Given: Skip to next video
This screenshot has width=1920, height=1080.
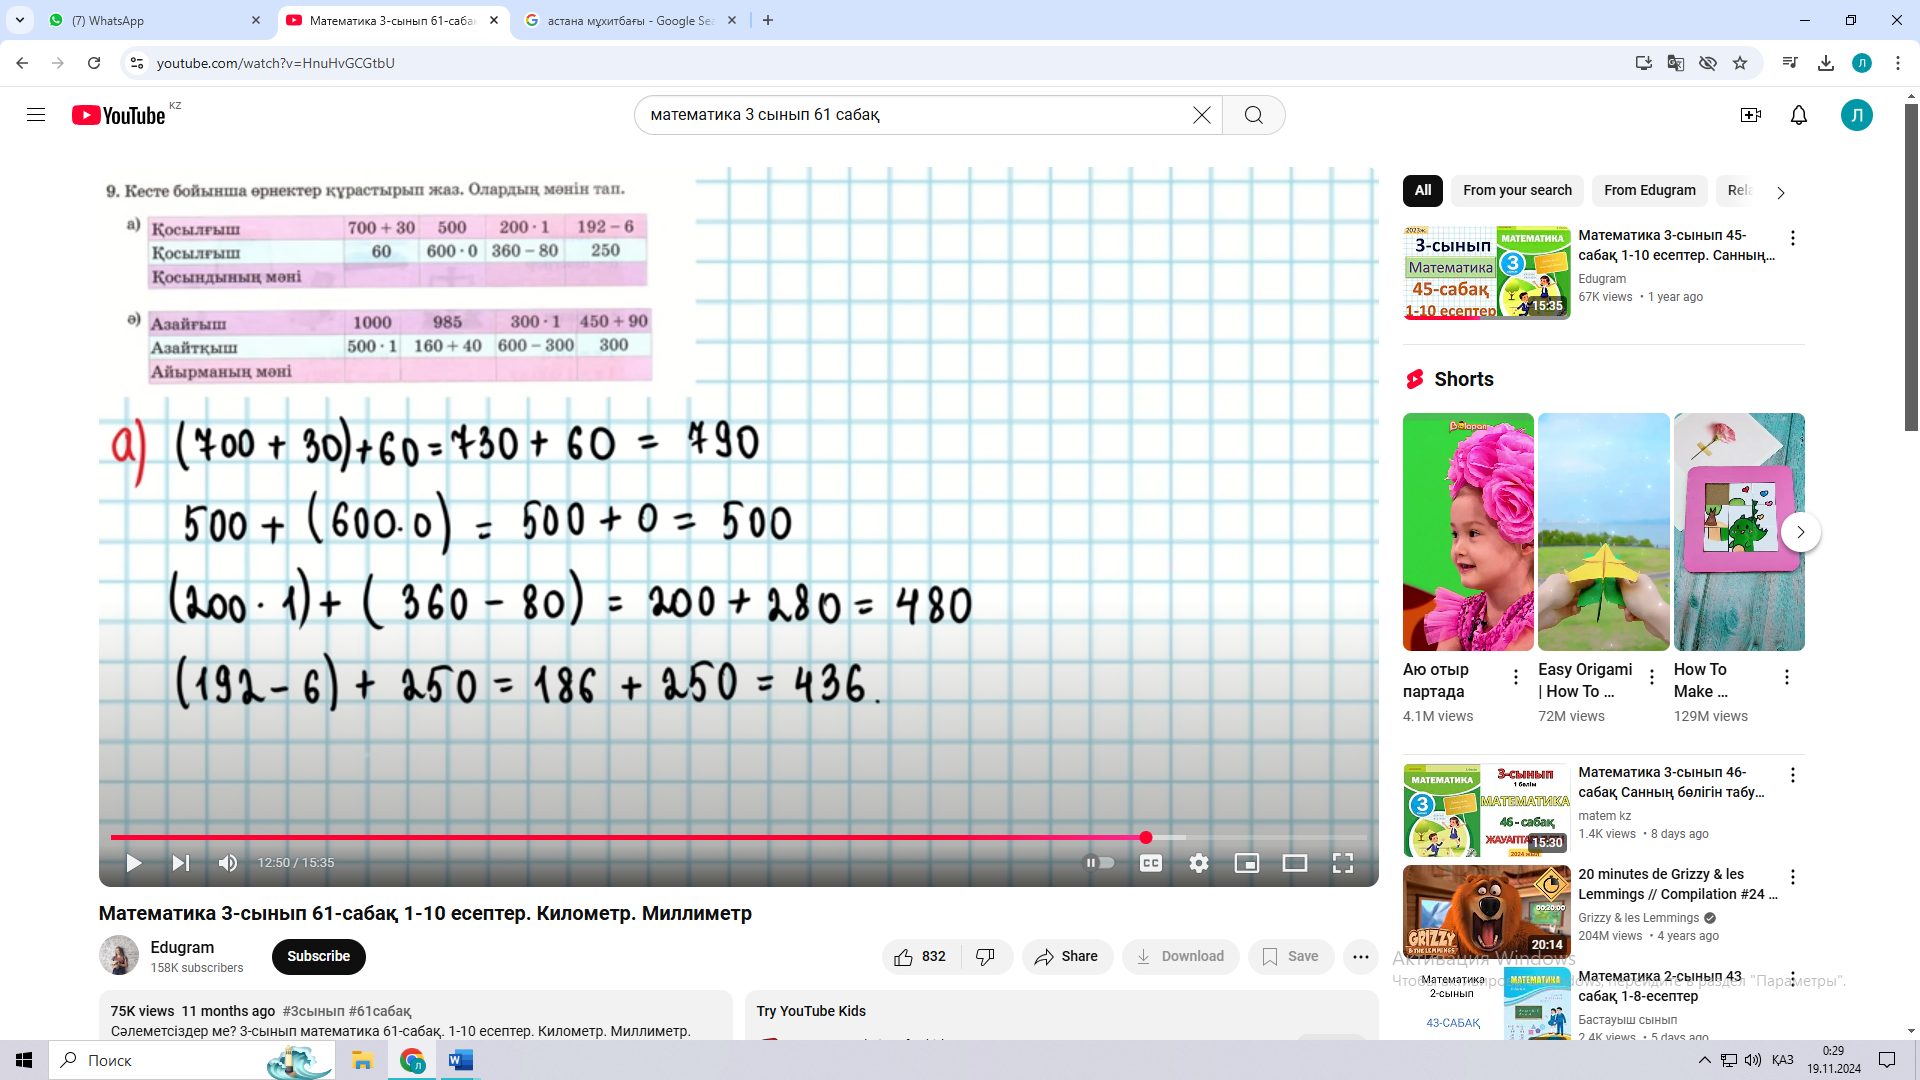Looking at the screenshot, I should pyautogui.click(x=180, y=863).
